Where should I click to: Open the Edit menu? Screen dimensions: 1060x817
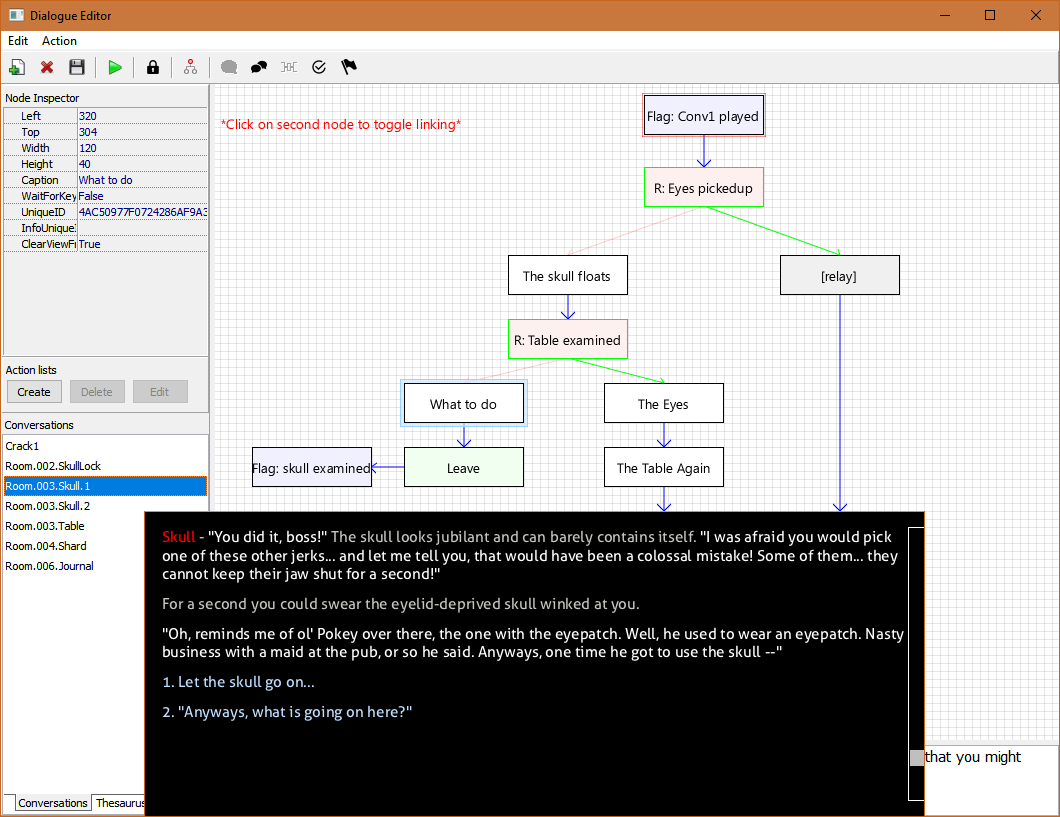coord(18,41)
